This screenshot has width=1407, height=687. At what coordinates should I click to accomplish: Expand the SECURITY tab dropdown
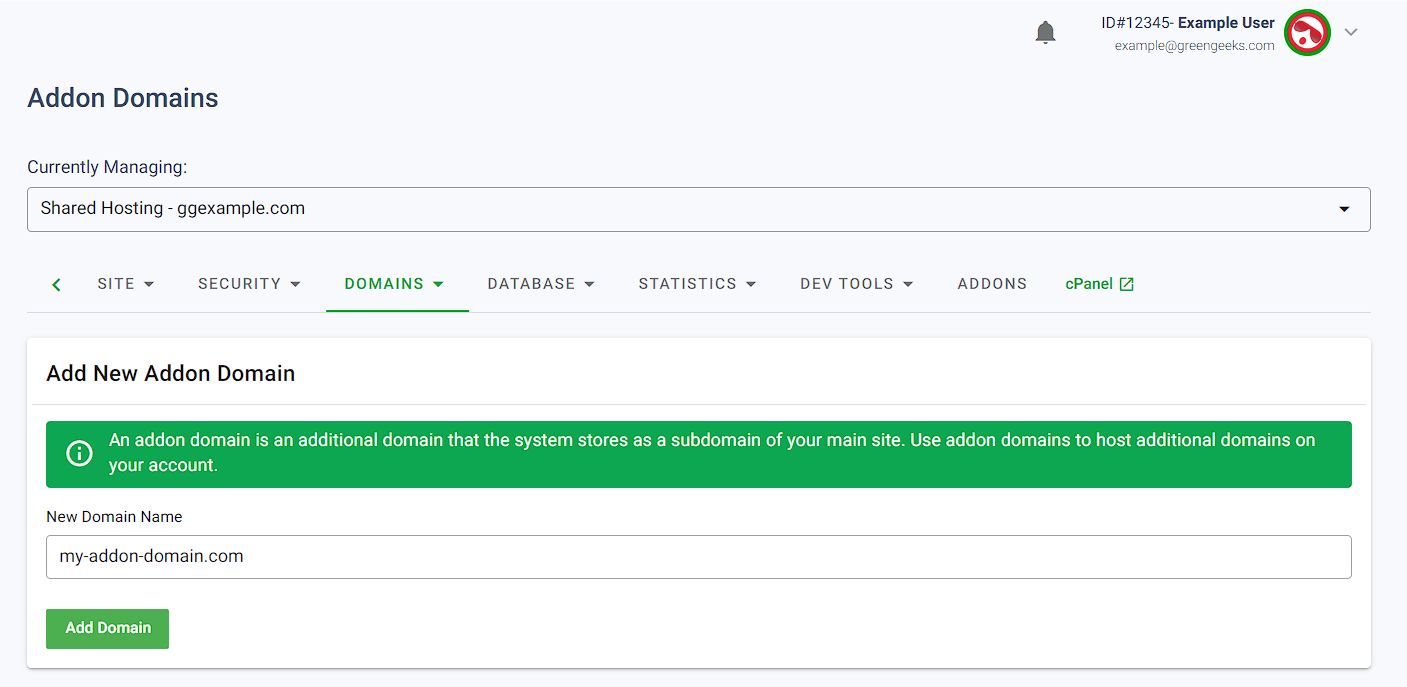pos(295,284)
